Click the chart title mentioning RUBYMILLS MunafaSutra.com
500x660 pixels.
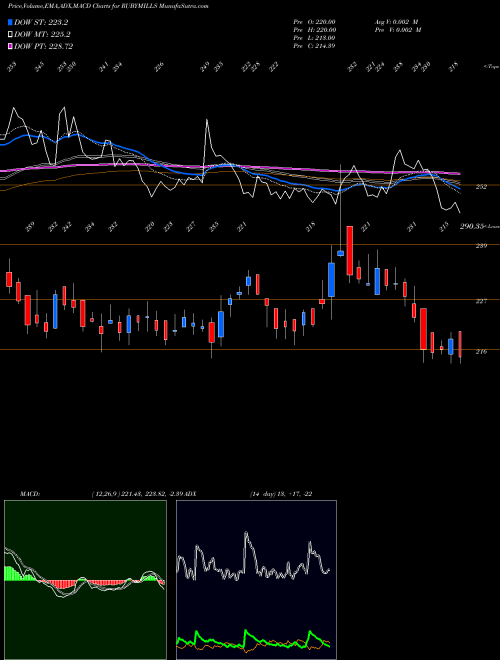click(108, 6)
